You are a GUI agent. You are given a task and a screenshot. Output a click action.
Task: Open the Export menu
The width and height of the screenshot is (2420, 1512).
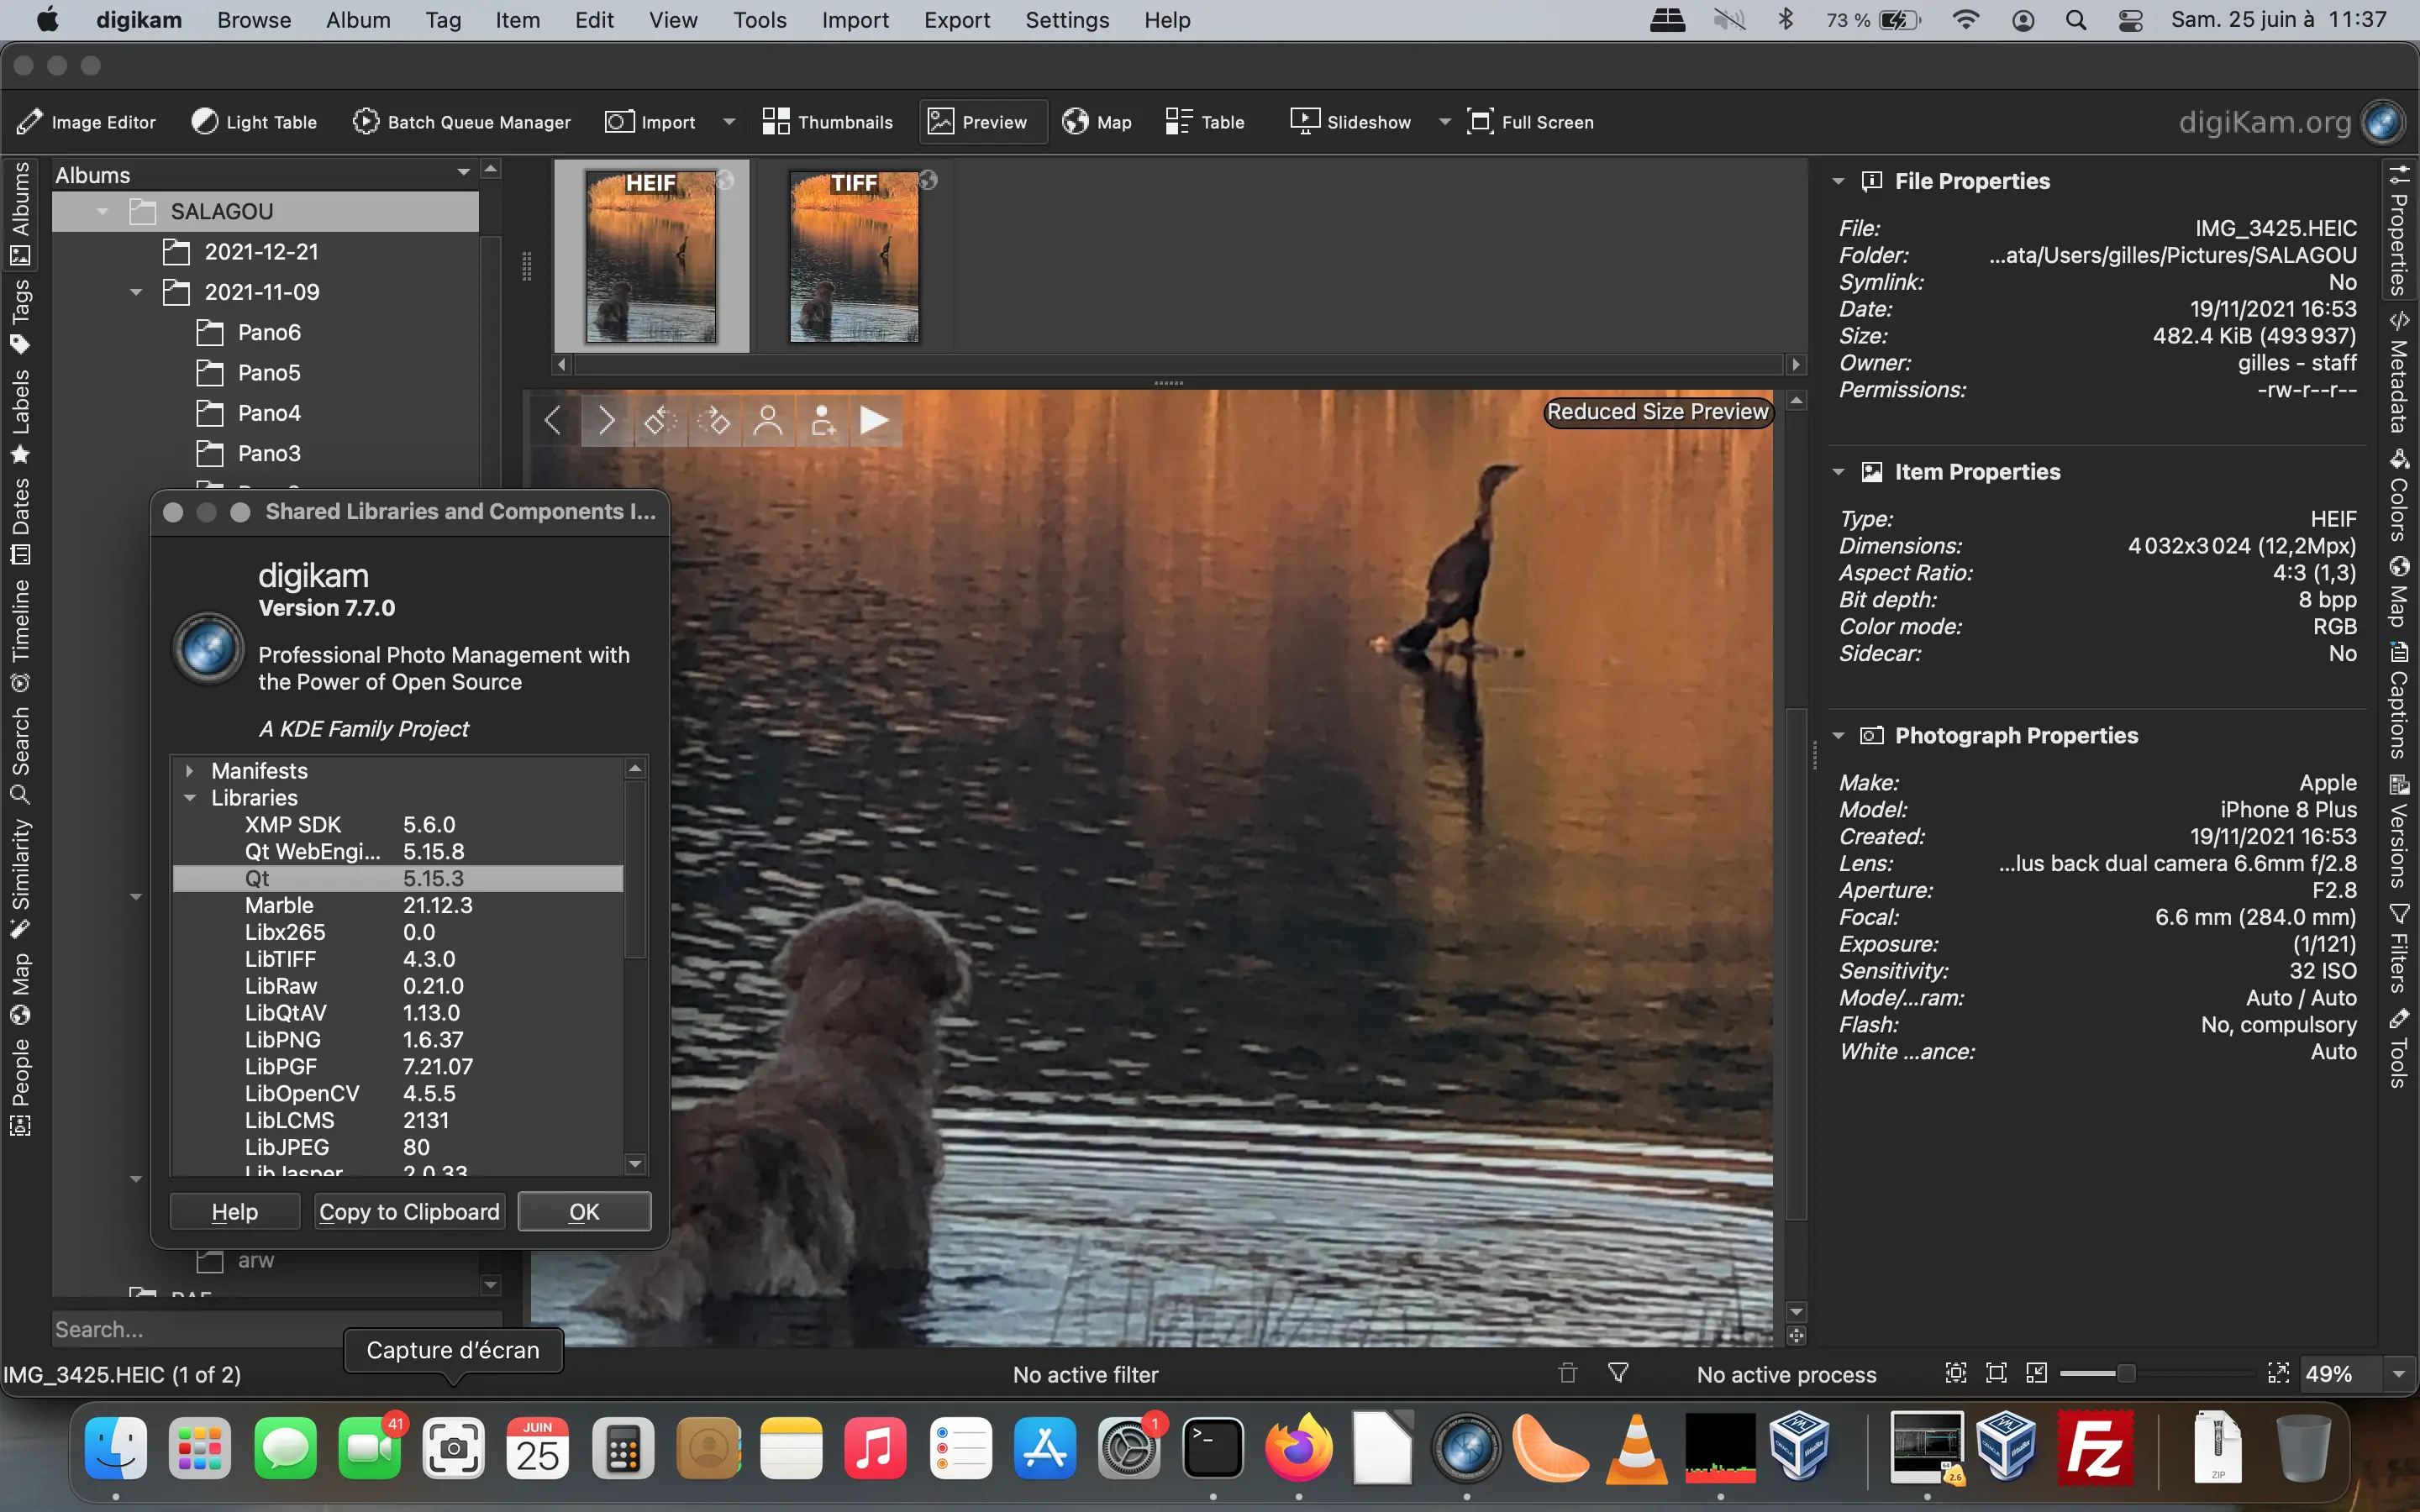pos(956,20)
